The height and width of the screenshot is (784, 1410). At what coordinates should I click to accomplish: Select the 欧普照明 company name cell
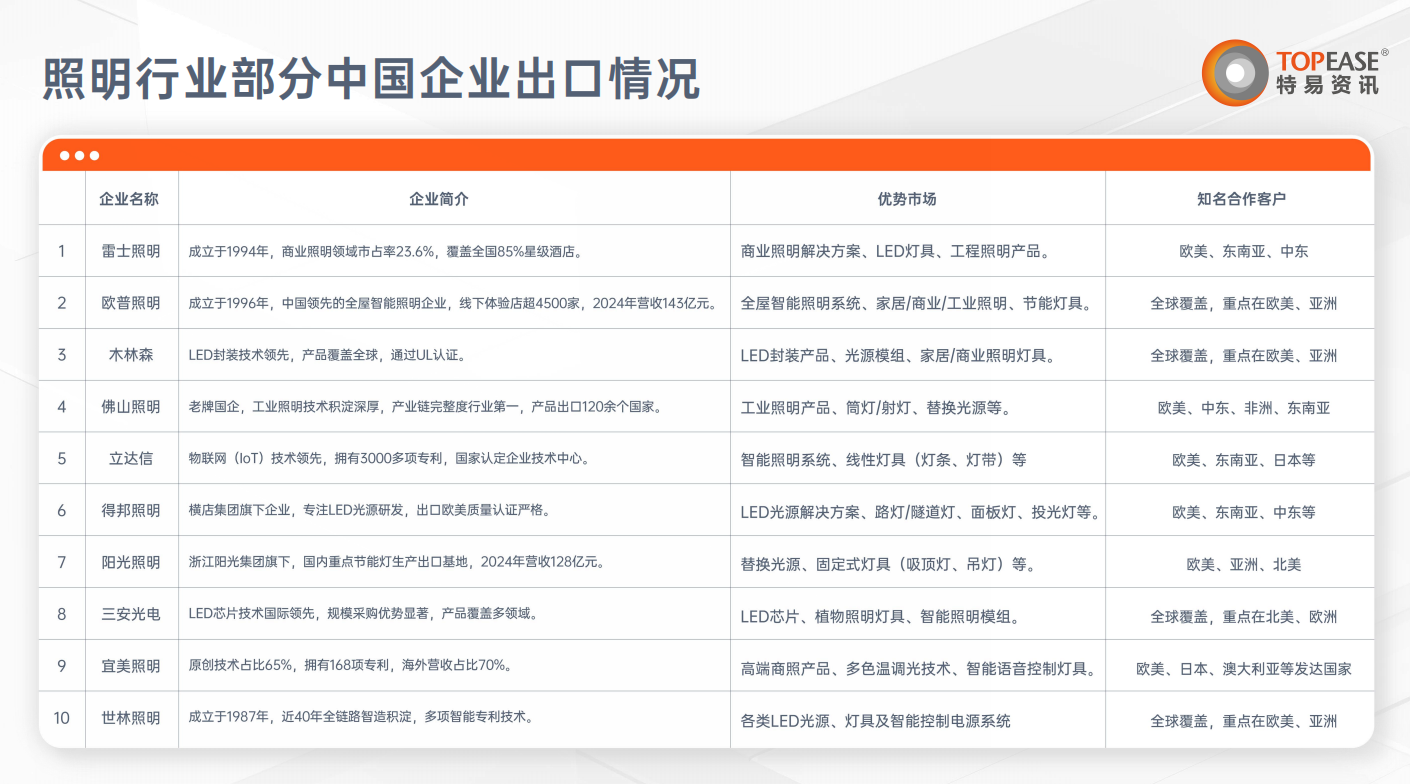tap(131, 303)
